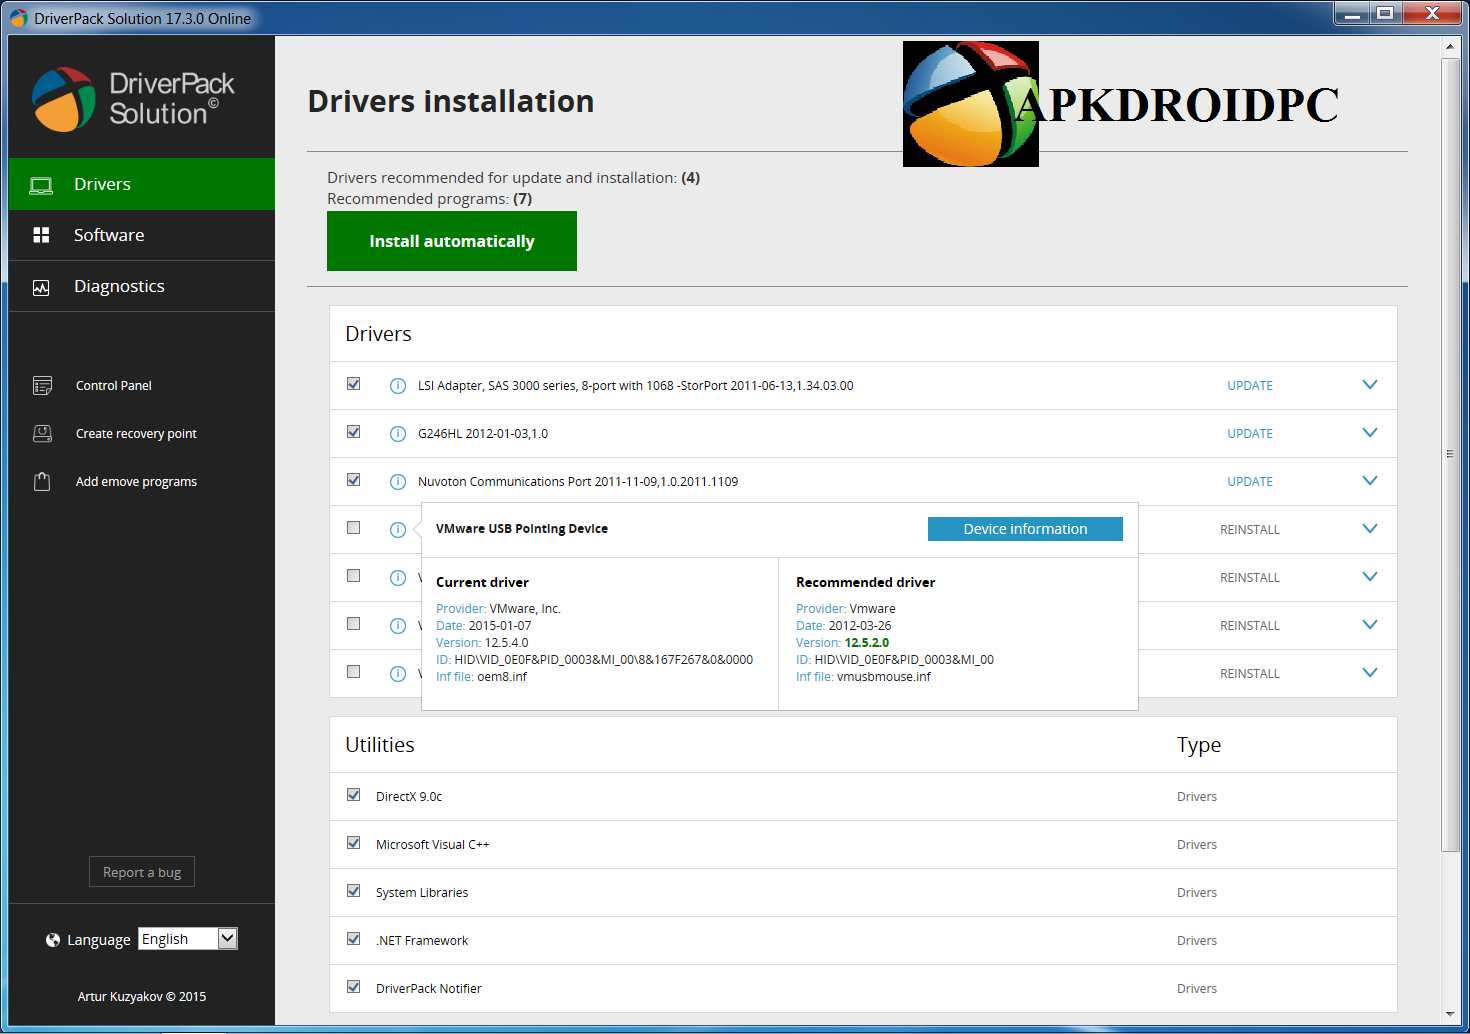Click the Report a bug button
This screenshot has width=1470, height=1034.
coord(142,872)
